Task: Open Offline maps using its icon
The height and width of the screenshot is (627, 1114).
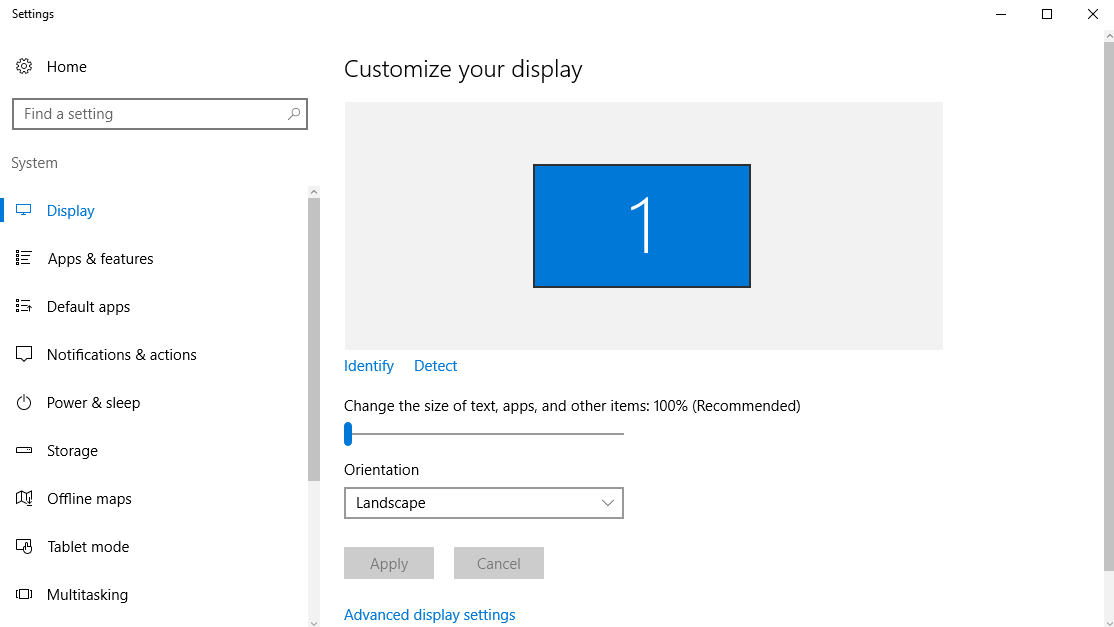Action: 24,498
